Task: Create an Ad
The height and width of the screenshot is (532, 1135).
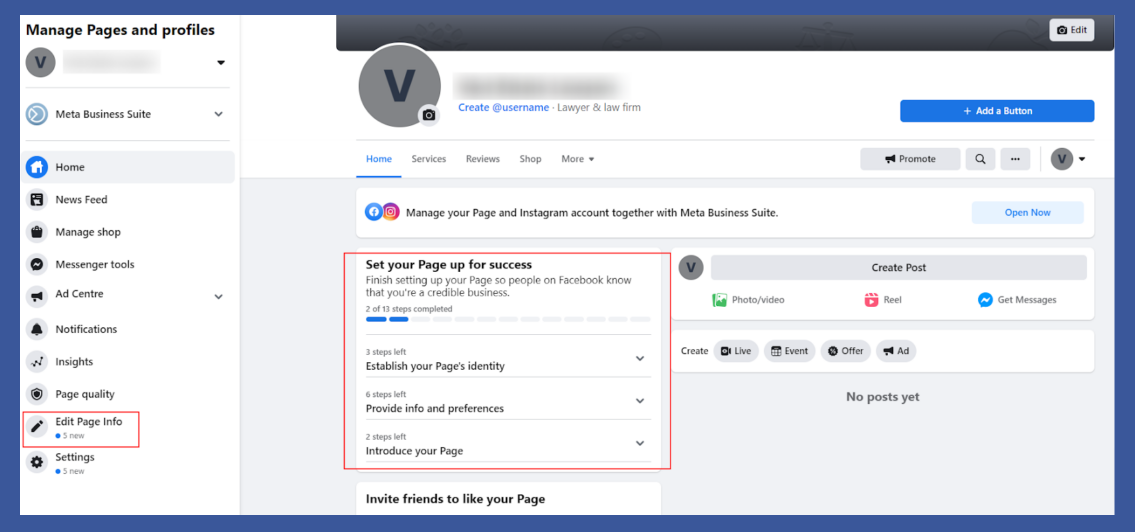Action: point(896,351)
